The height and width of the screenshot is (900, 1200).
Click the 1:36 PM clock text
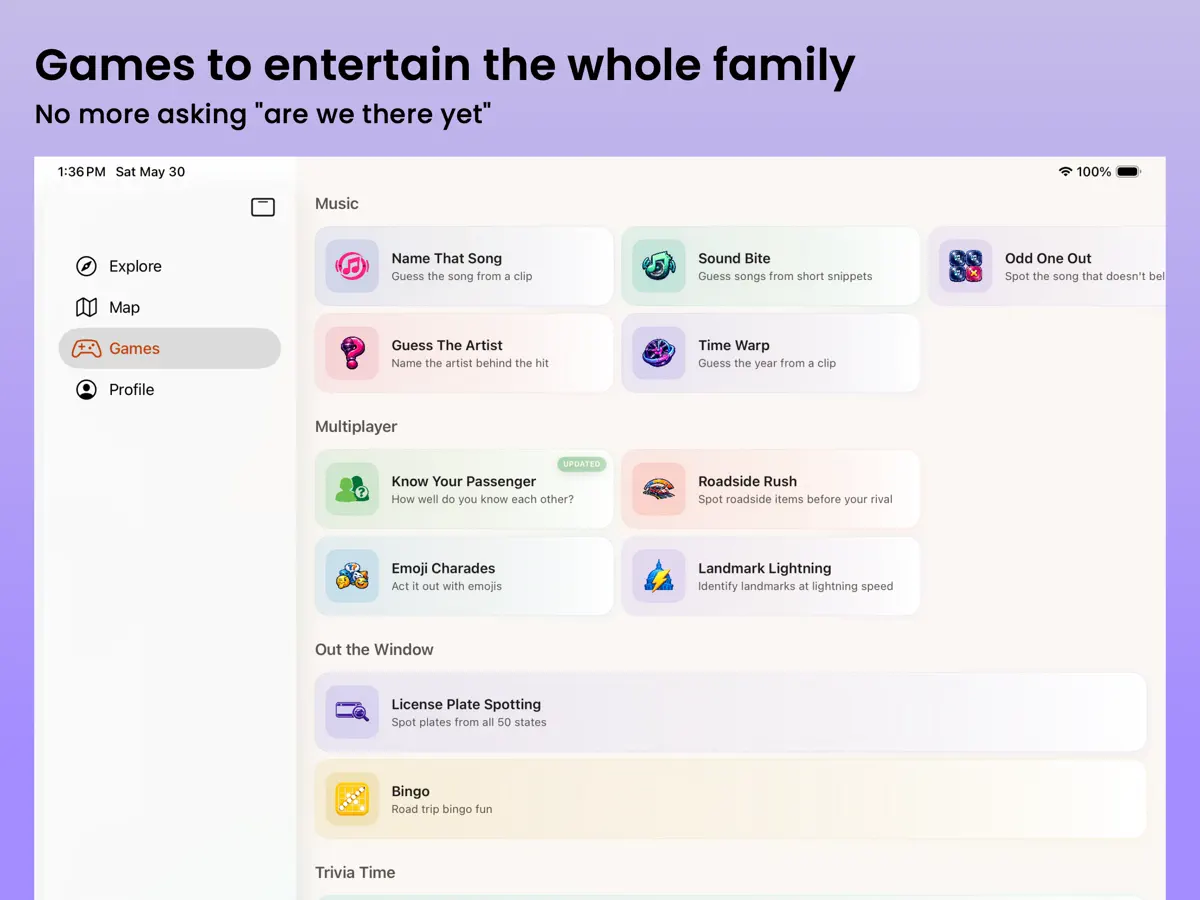click(x=81, y=172)
